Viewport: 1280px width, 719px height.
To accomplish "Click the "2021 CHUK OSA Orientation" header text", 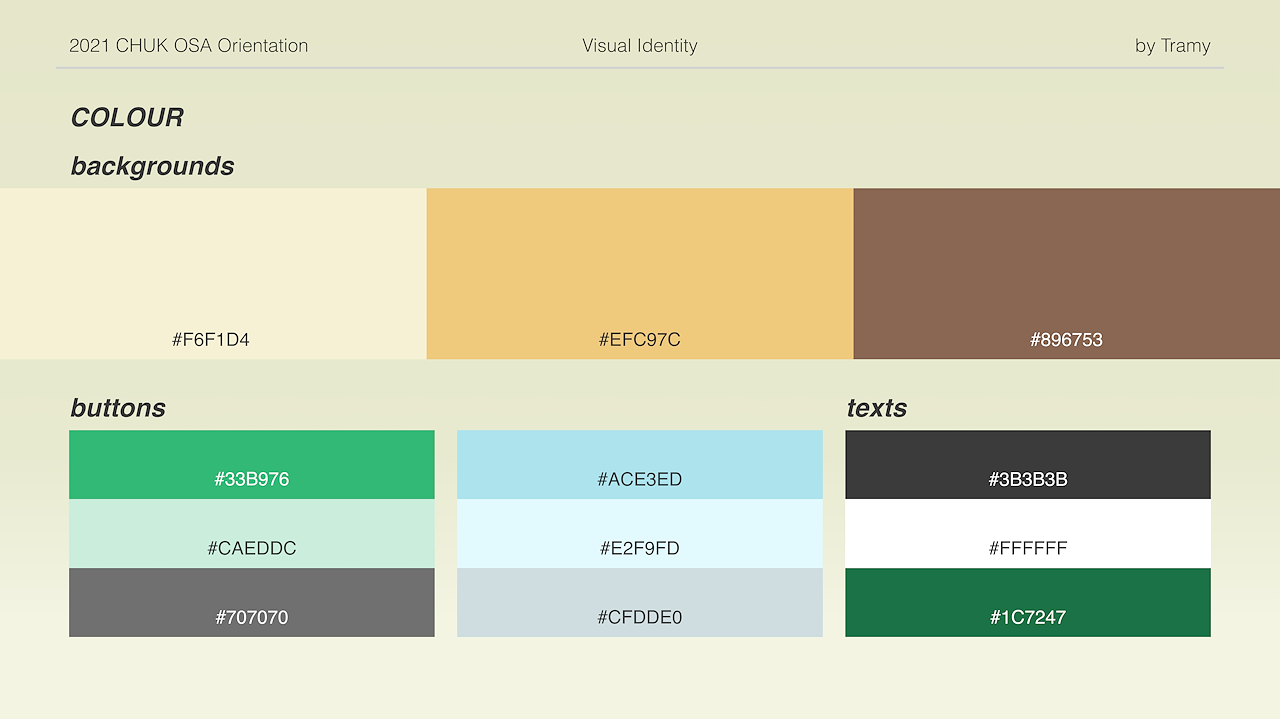I will tap(189, 46).
